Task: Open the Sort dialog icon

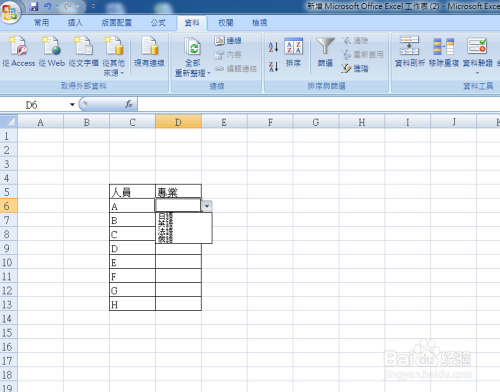Action: [293, 46]
